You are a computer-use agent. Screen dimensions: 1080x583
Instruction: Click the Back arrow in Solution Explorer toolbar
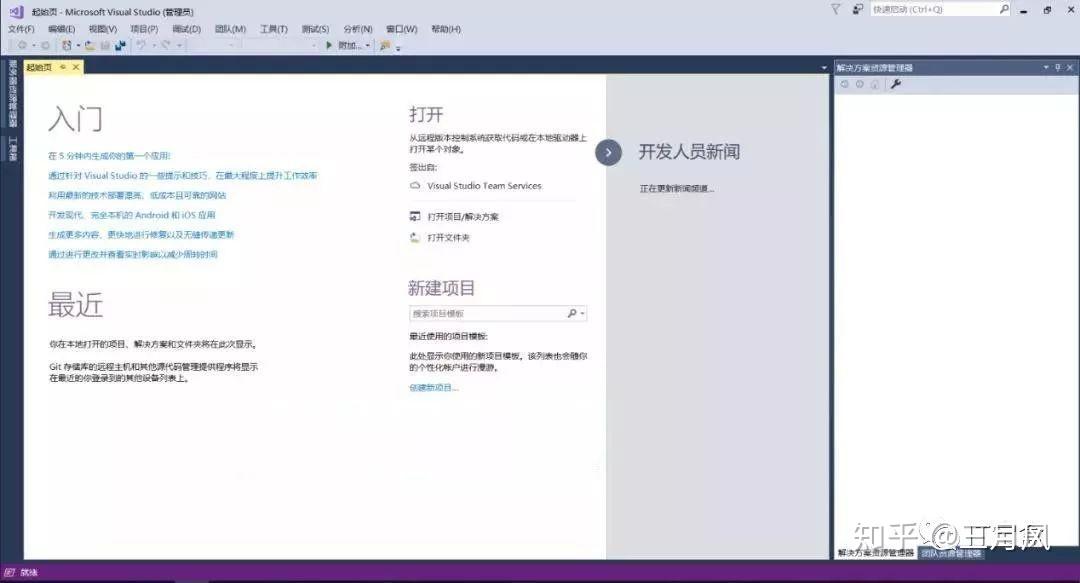844,84
